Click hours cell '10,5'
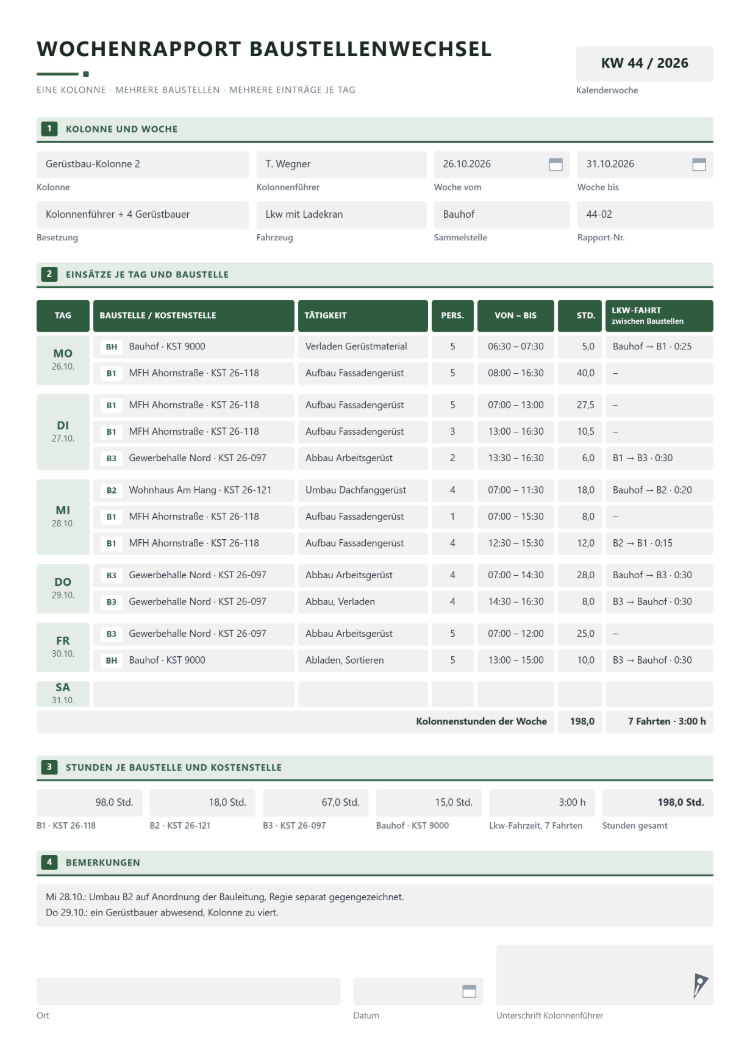The image size is (750, 1060). click(x=580, y=432)
